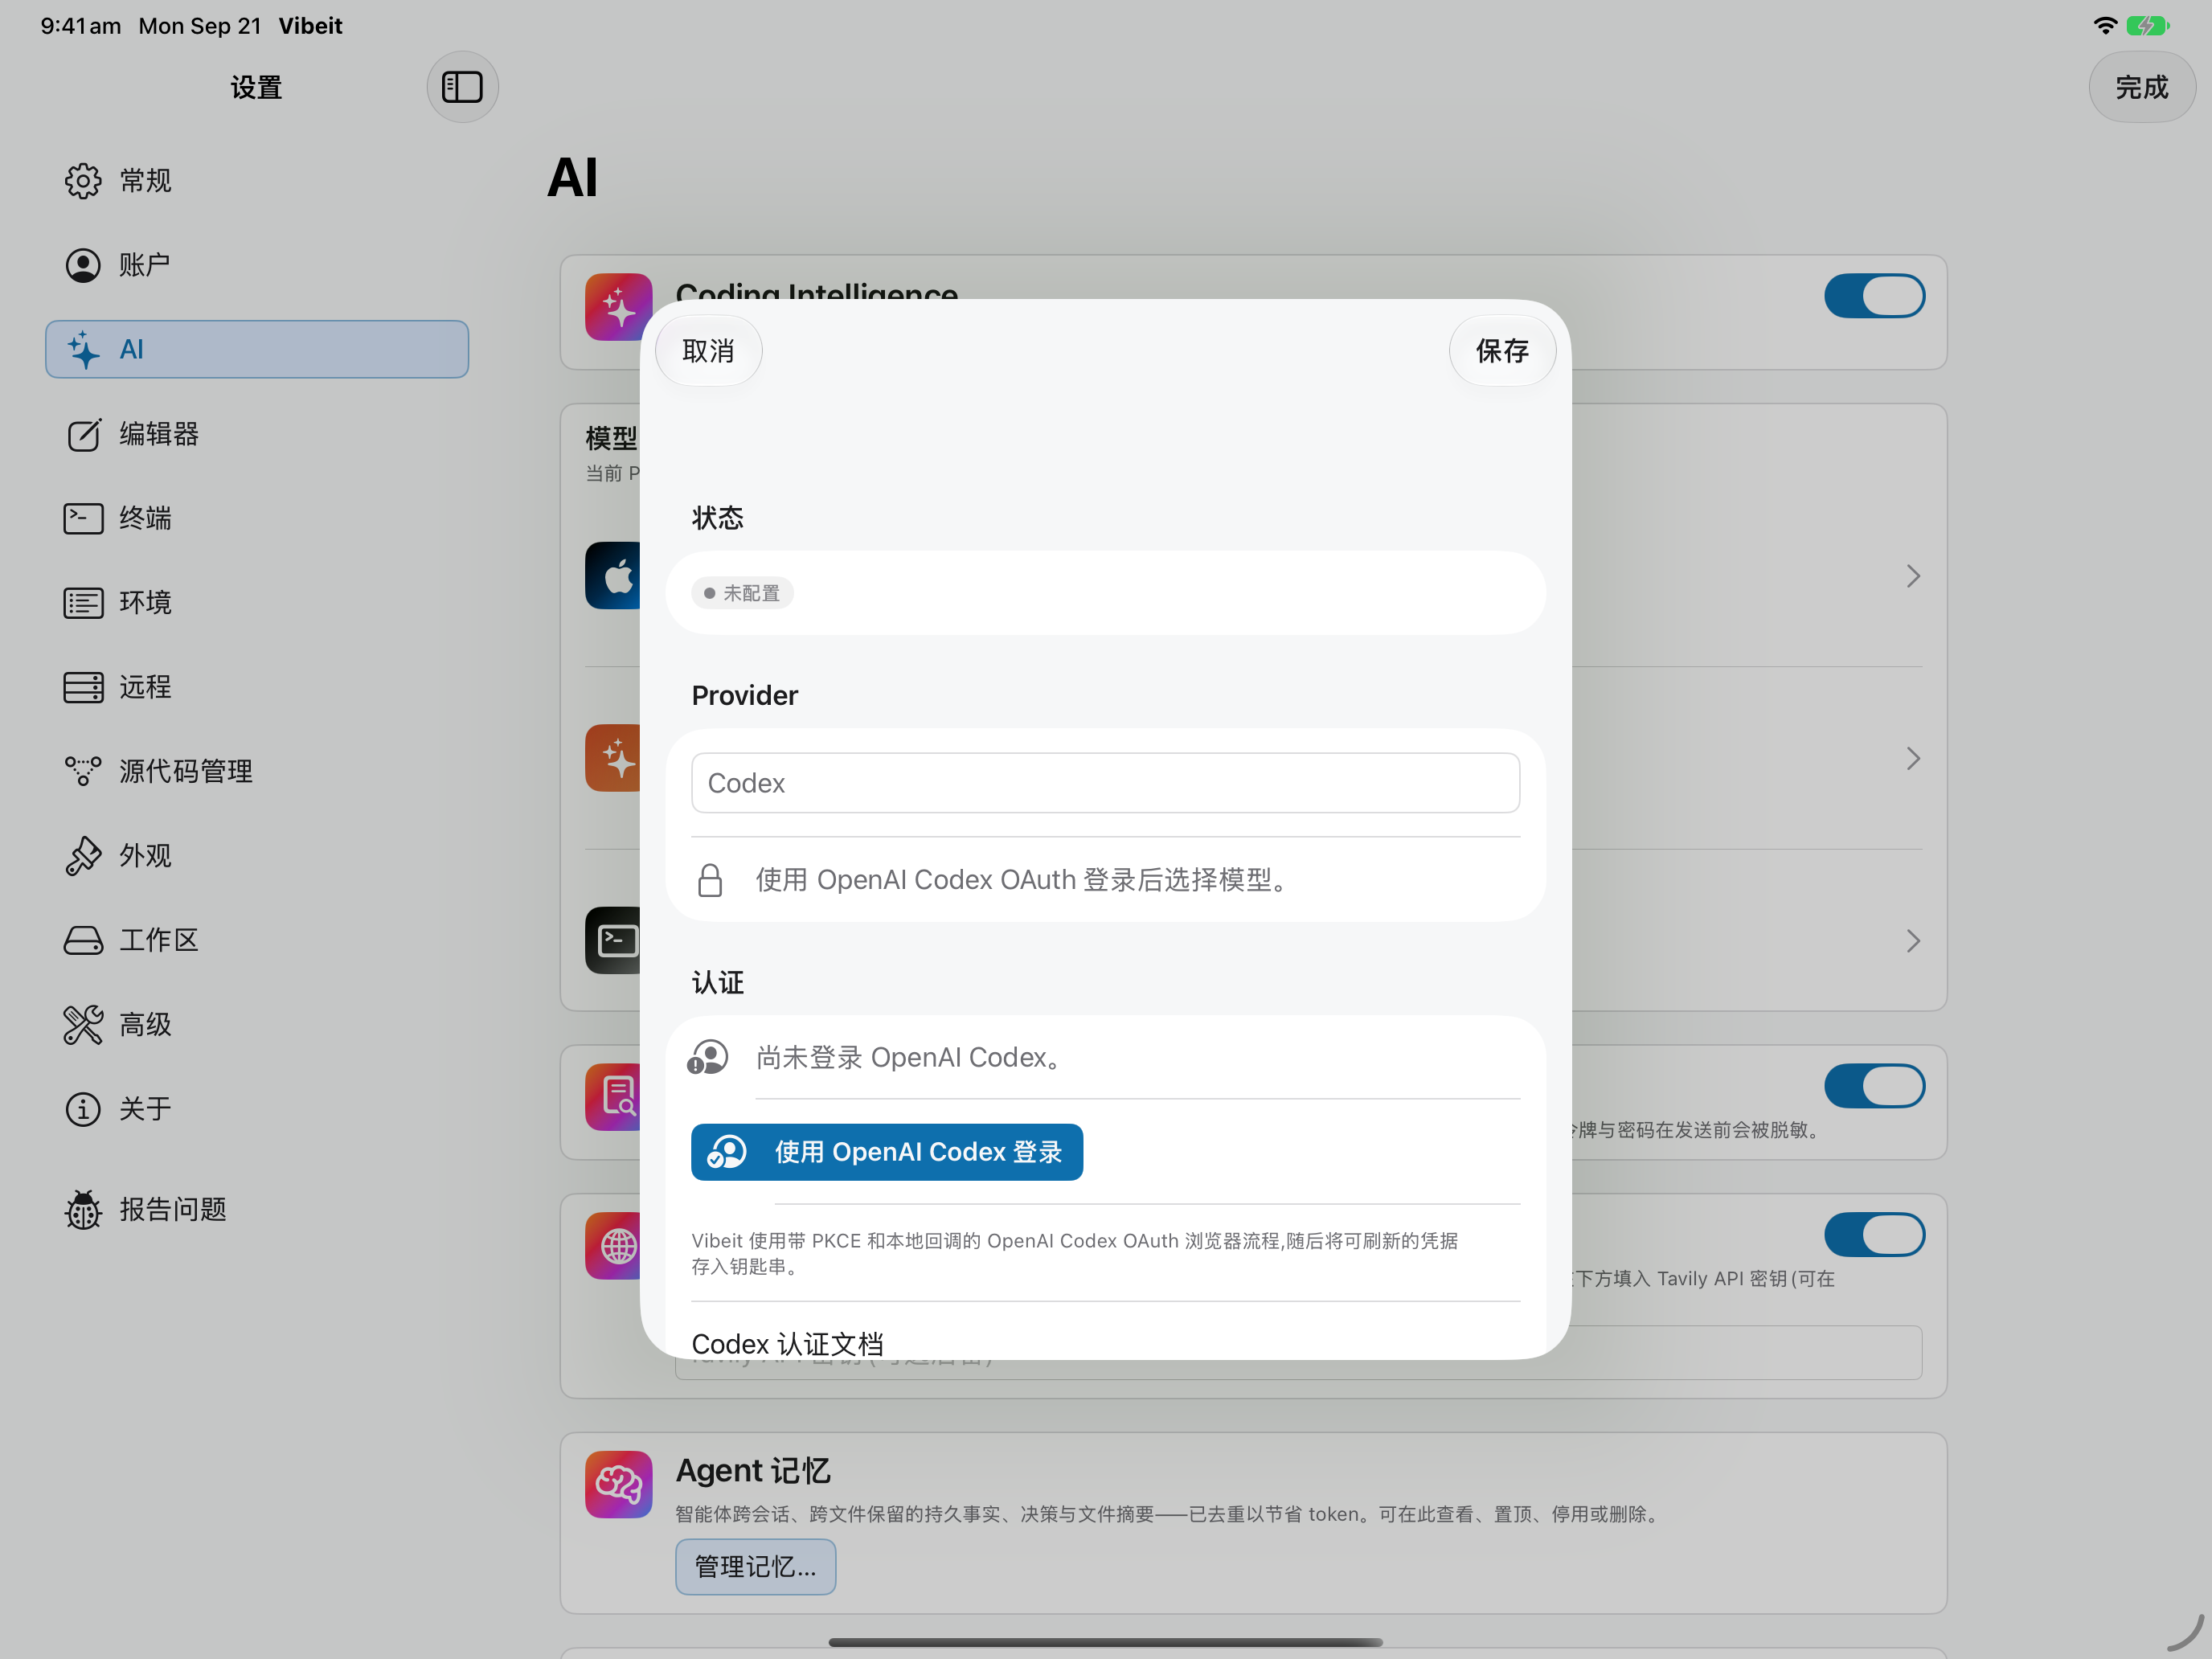Show the 关于 settings section

click(x=257, y=1109)
